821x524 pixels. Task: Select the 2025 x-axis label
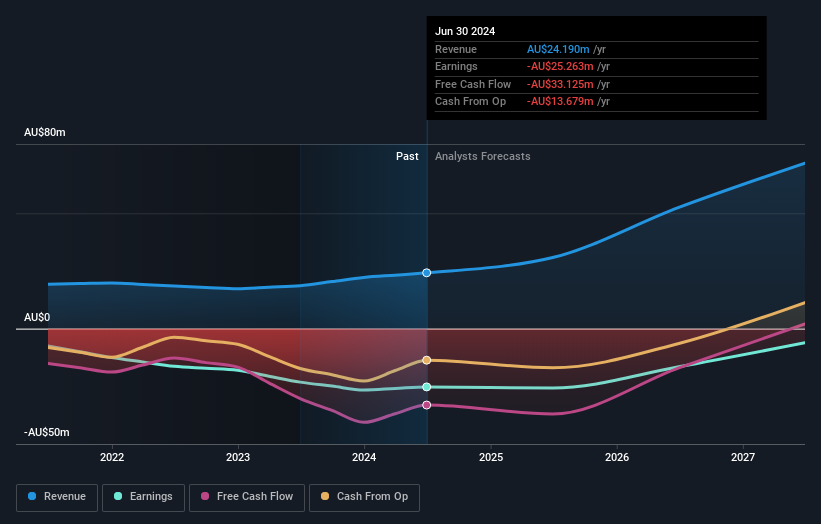(491, 457)
